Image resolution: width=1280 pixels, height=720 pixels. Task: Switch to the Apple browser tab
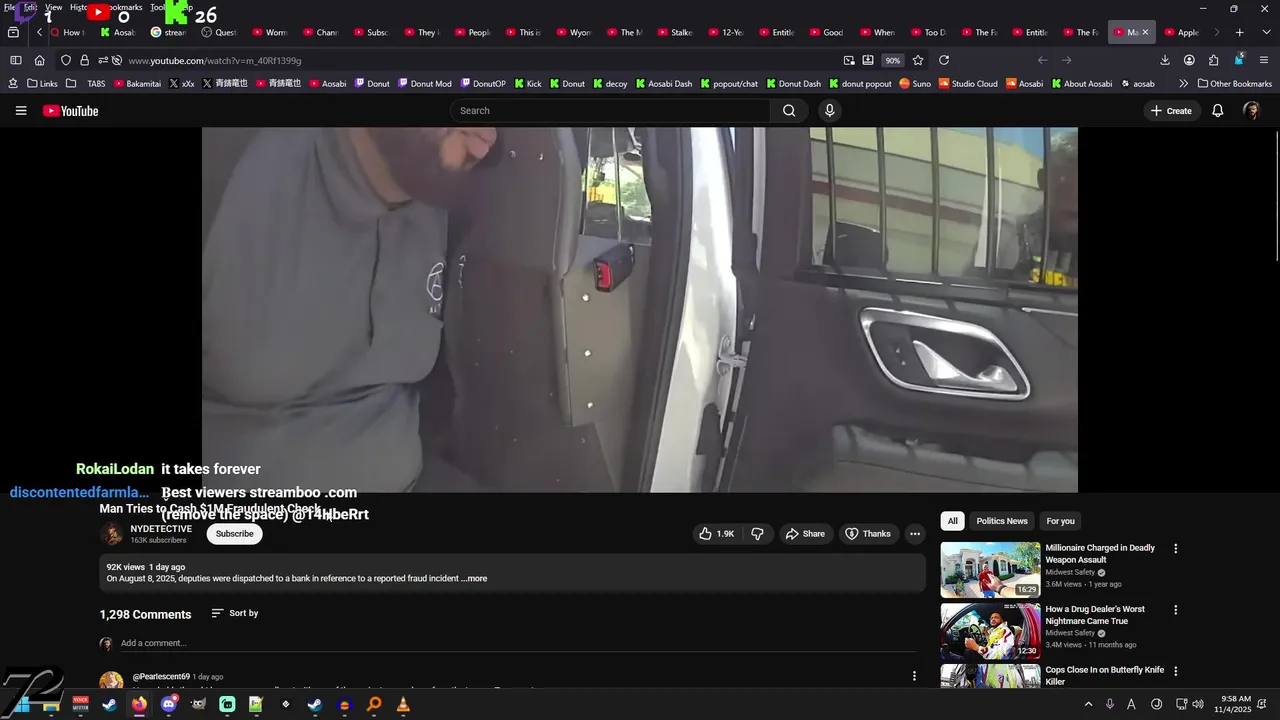1181,33
